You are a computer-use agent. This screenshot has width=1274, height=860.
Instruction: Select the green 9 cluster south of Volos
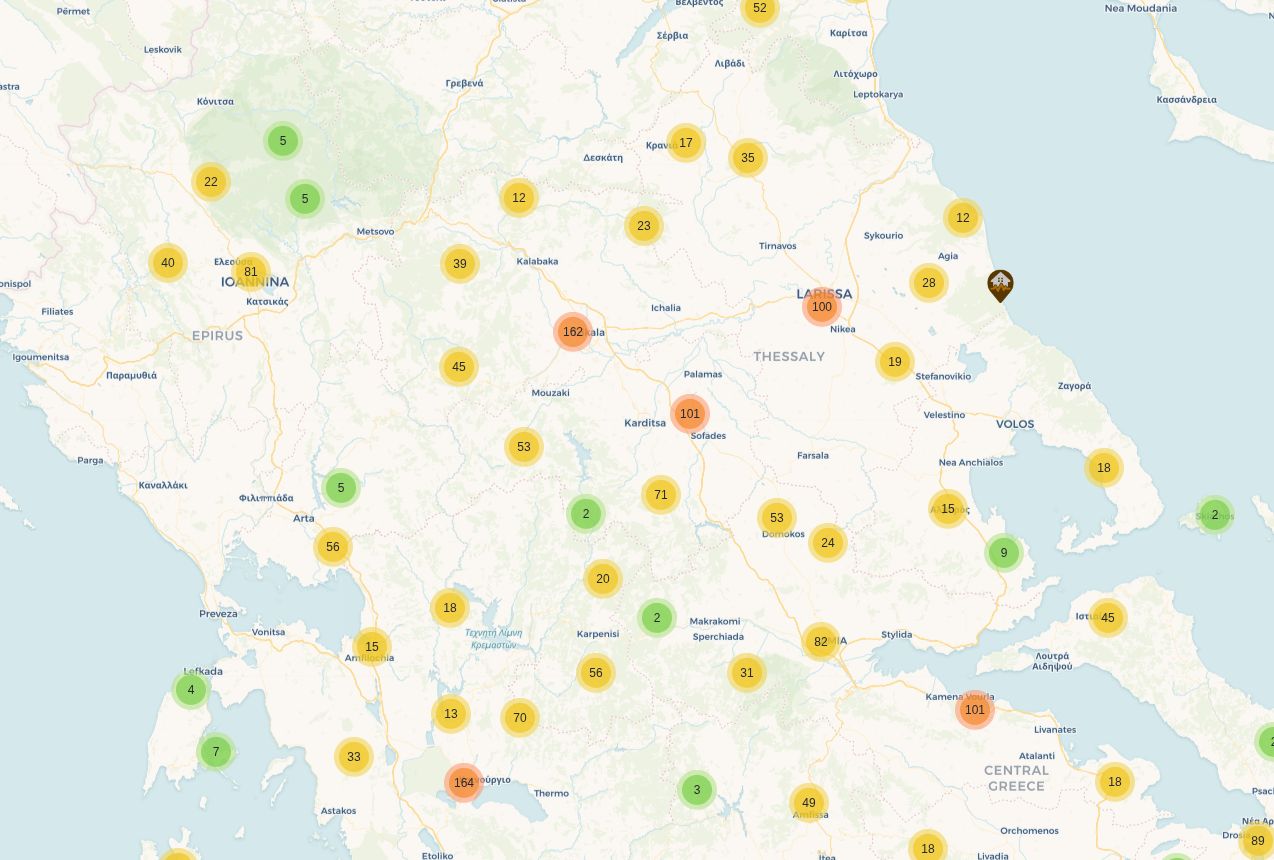(x=1003, y=552)
